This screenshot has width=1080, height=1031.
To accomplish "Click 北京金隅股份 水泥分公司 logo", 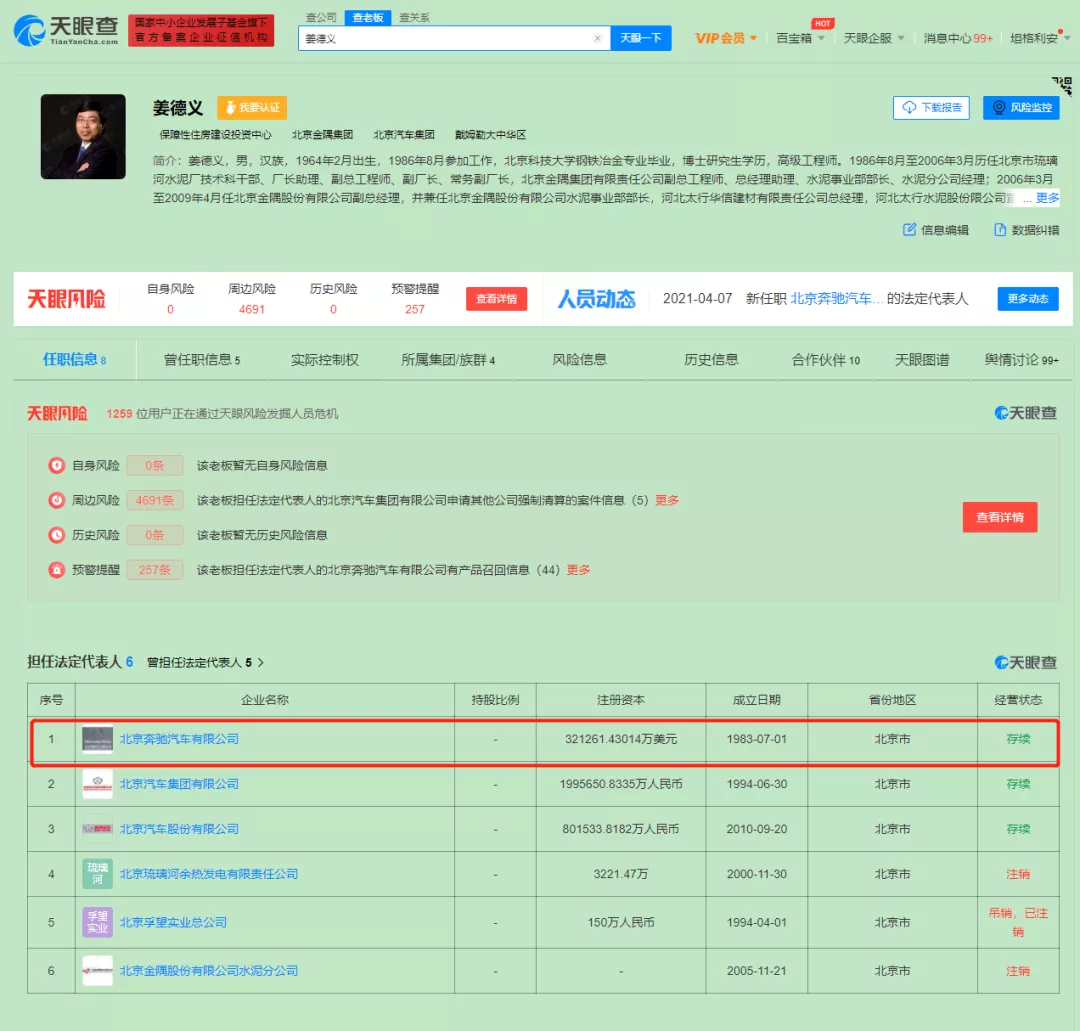I will pyautogui.click(x=97, y=970).
